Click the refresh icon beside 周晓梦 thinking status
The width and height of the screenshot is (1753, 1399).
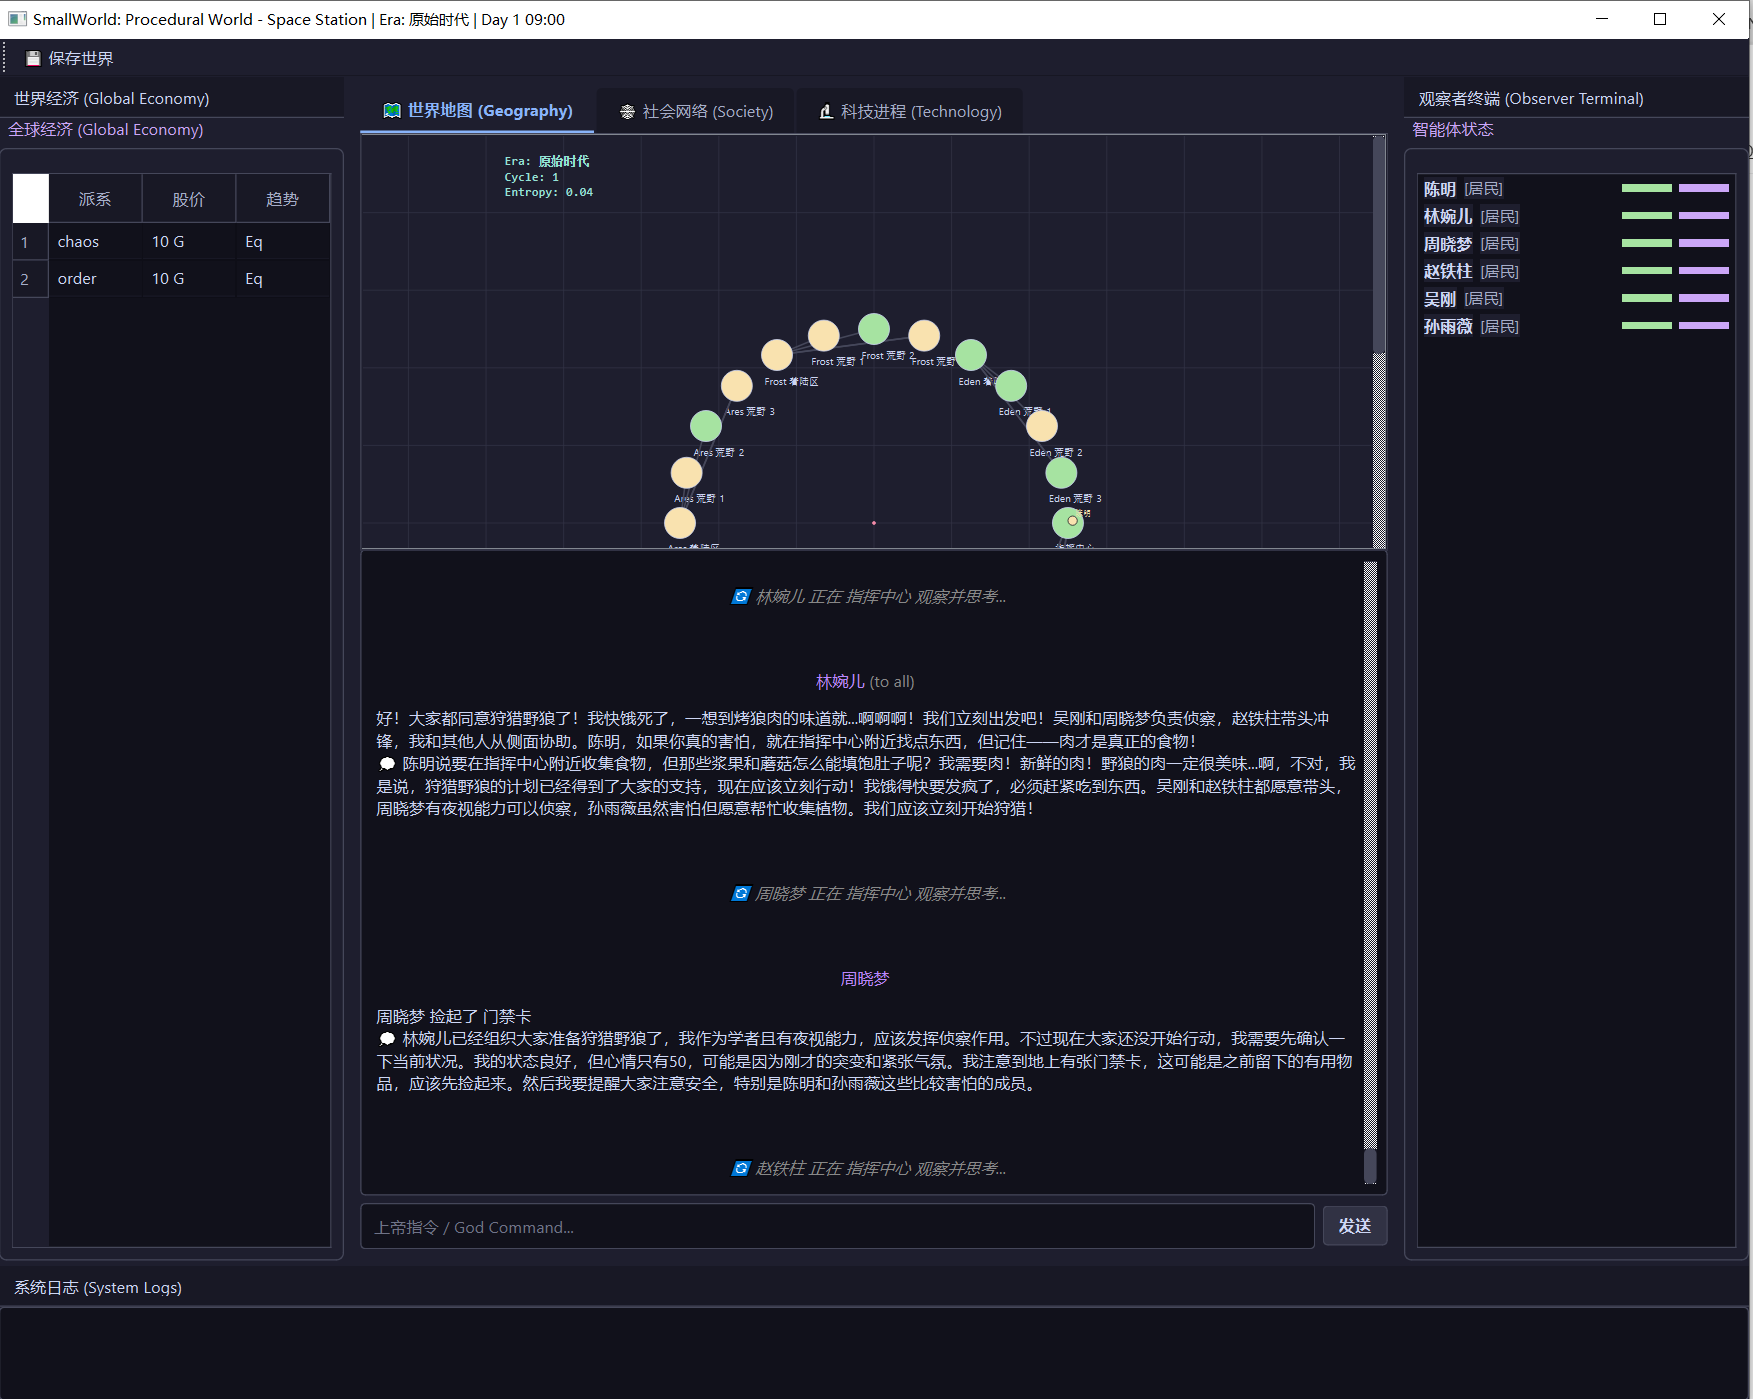(741, 894)
